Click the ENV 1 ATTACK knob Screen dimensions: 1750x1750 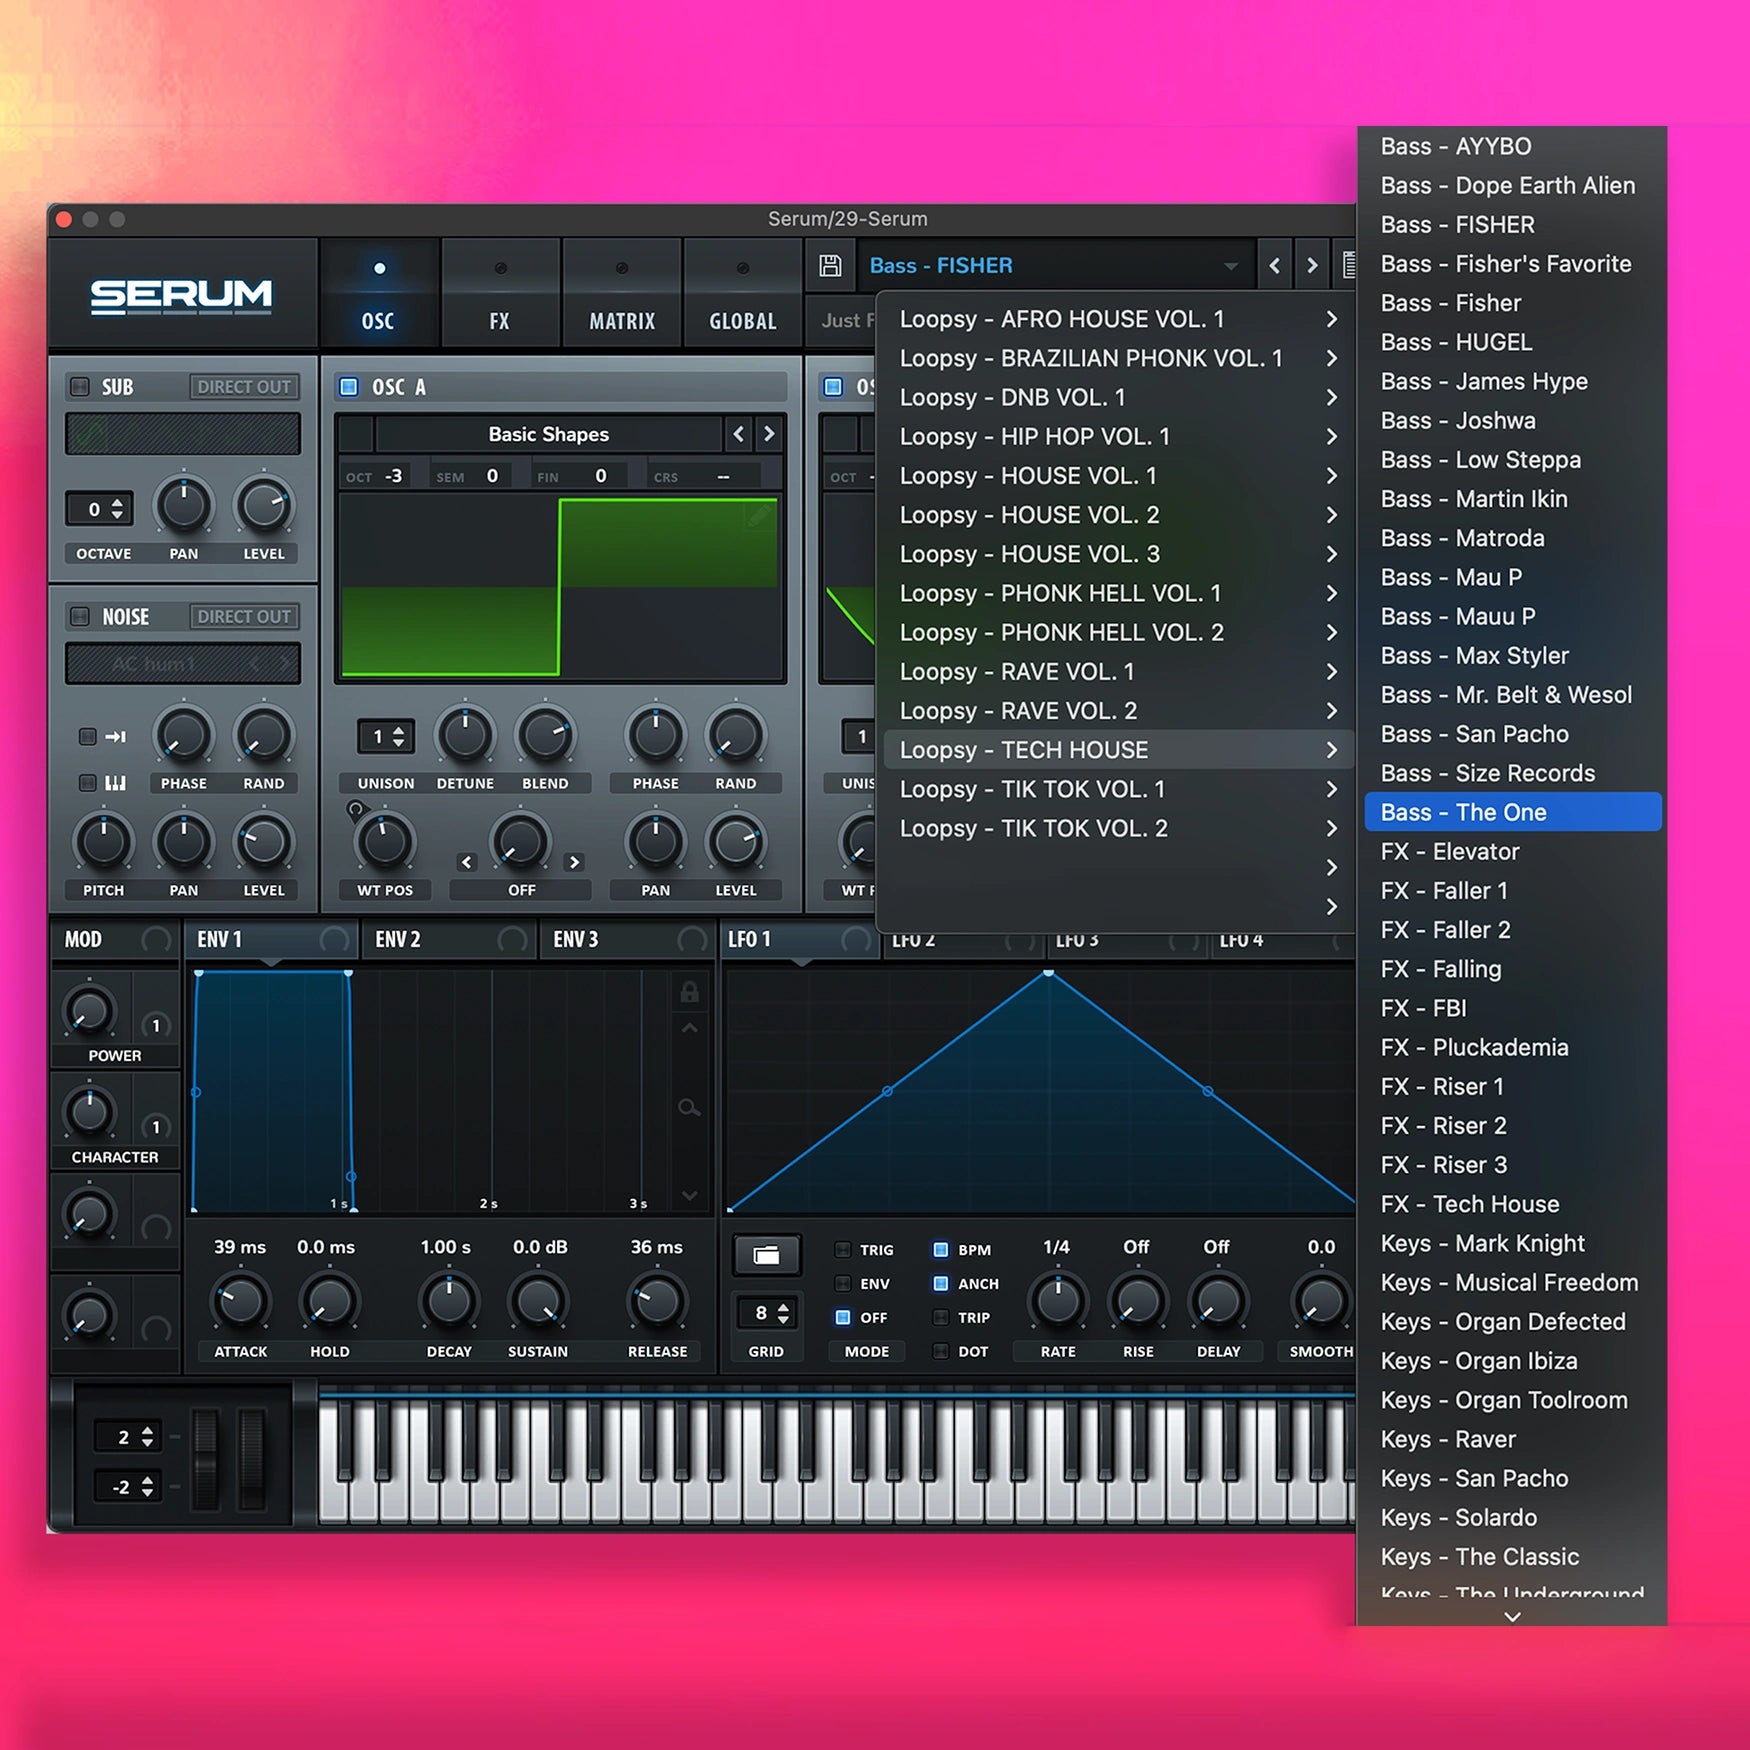[x=241, y=1301]
